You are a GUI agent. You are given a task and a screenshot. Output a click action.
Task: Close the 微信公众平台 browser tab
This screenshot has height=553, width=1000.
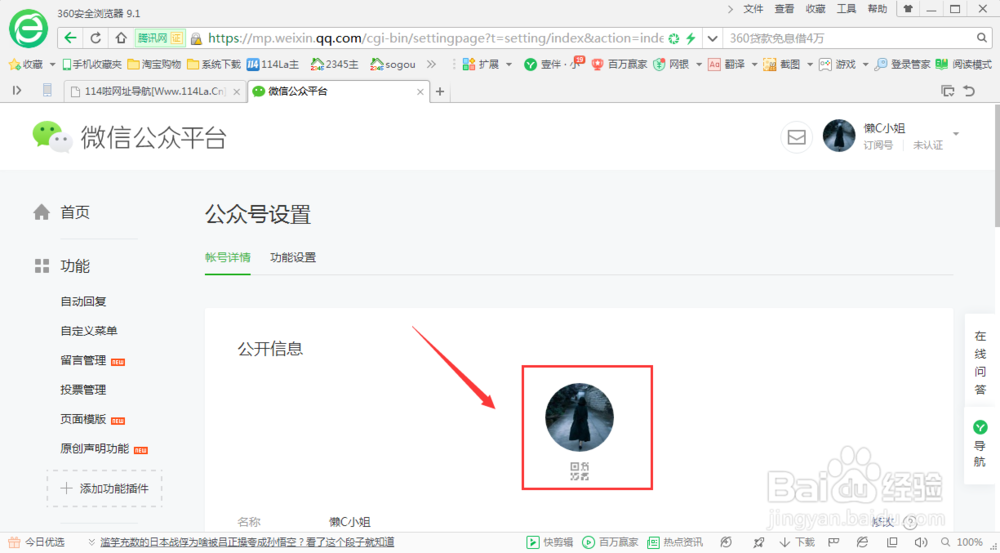pos(420,92)
